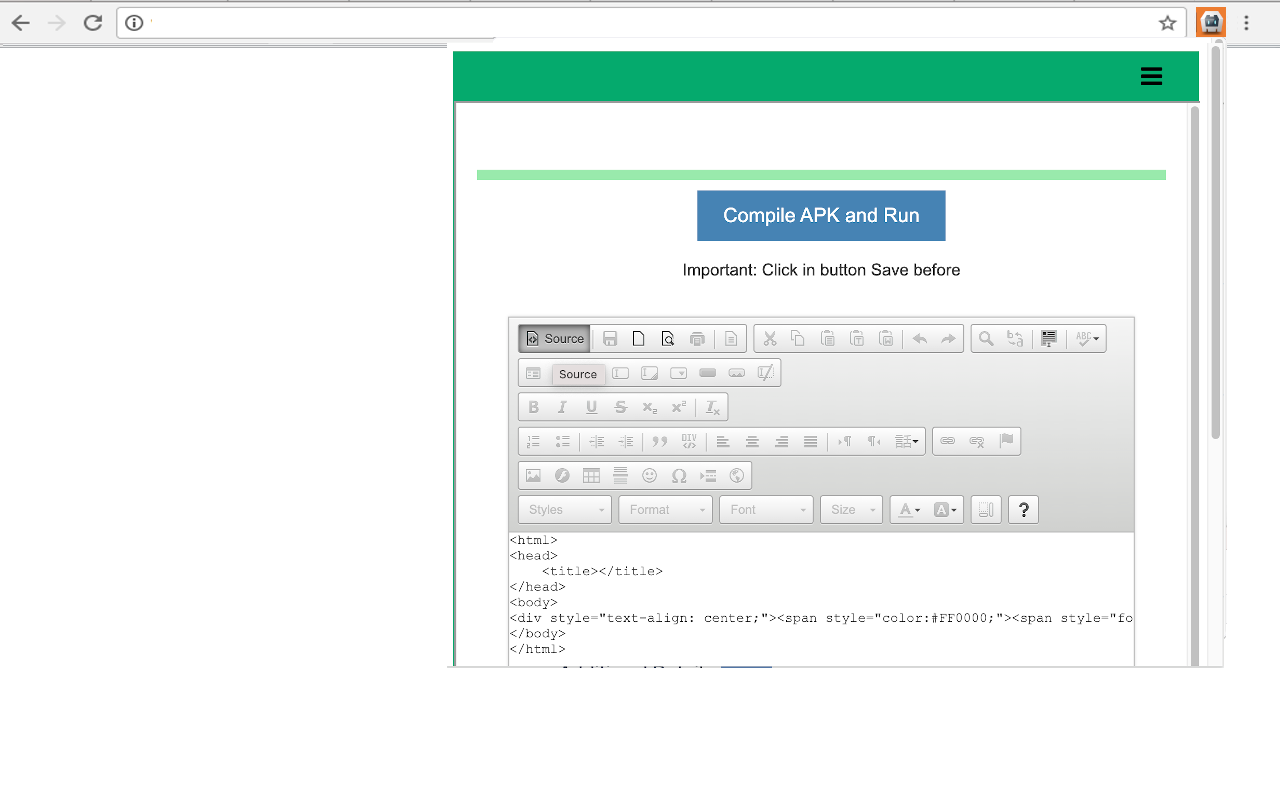Open the Text Color picker
The height and width of the screenshot is (800, 1280).
click(x=909, y=510)
